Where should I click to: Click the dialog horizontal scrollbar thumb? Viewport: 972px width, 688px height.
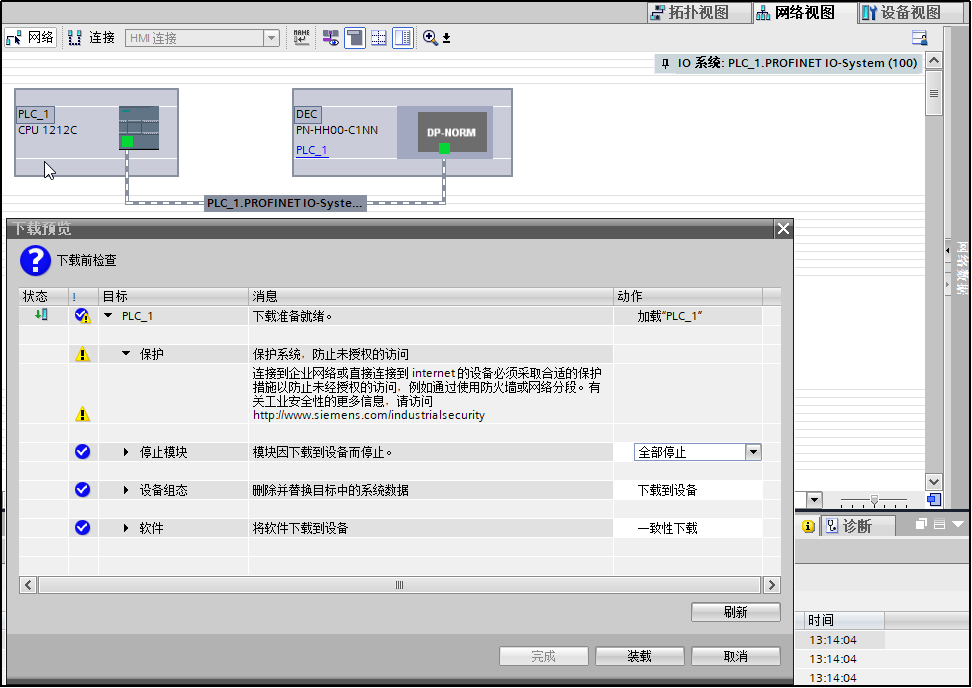point(399,584)
